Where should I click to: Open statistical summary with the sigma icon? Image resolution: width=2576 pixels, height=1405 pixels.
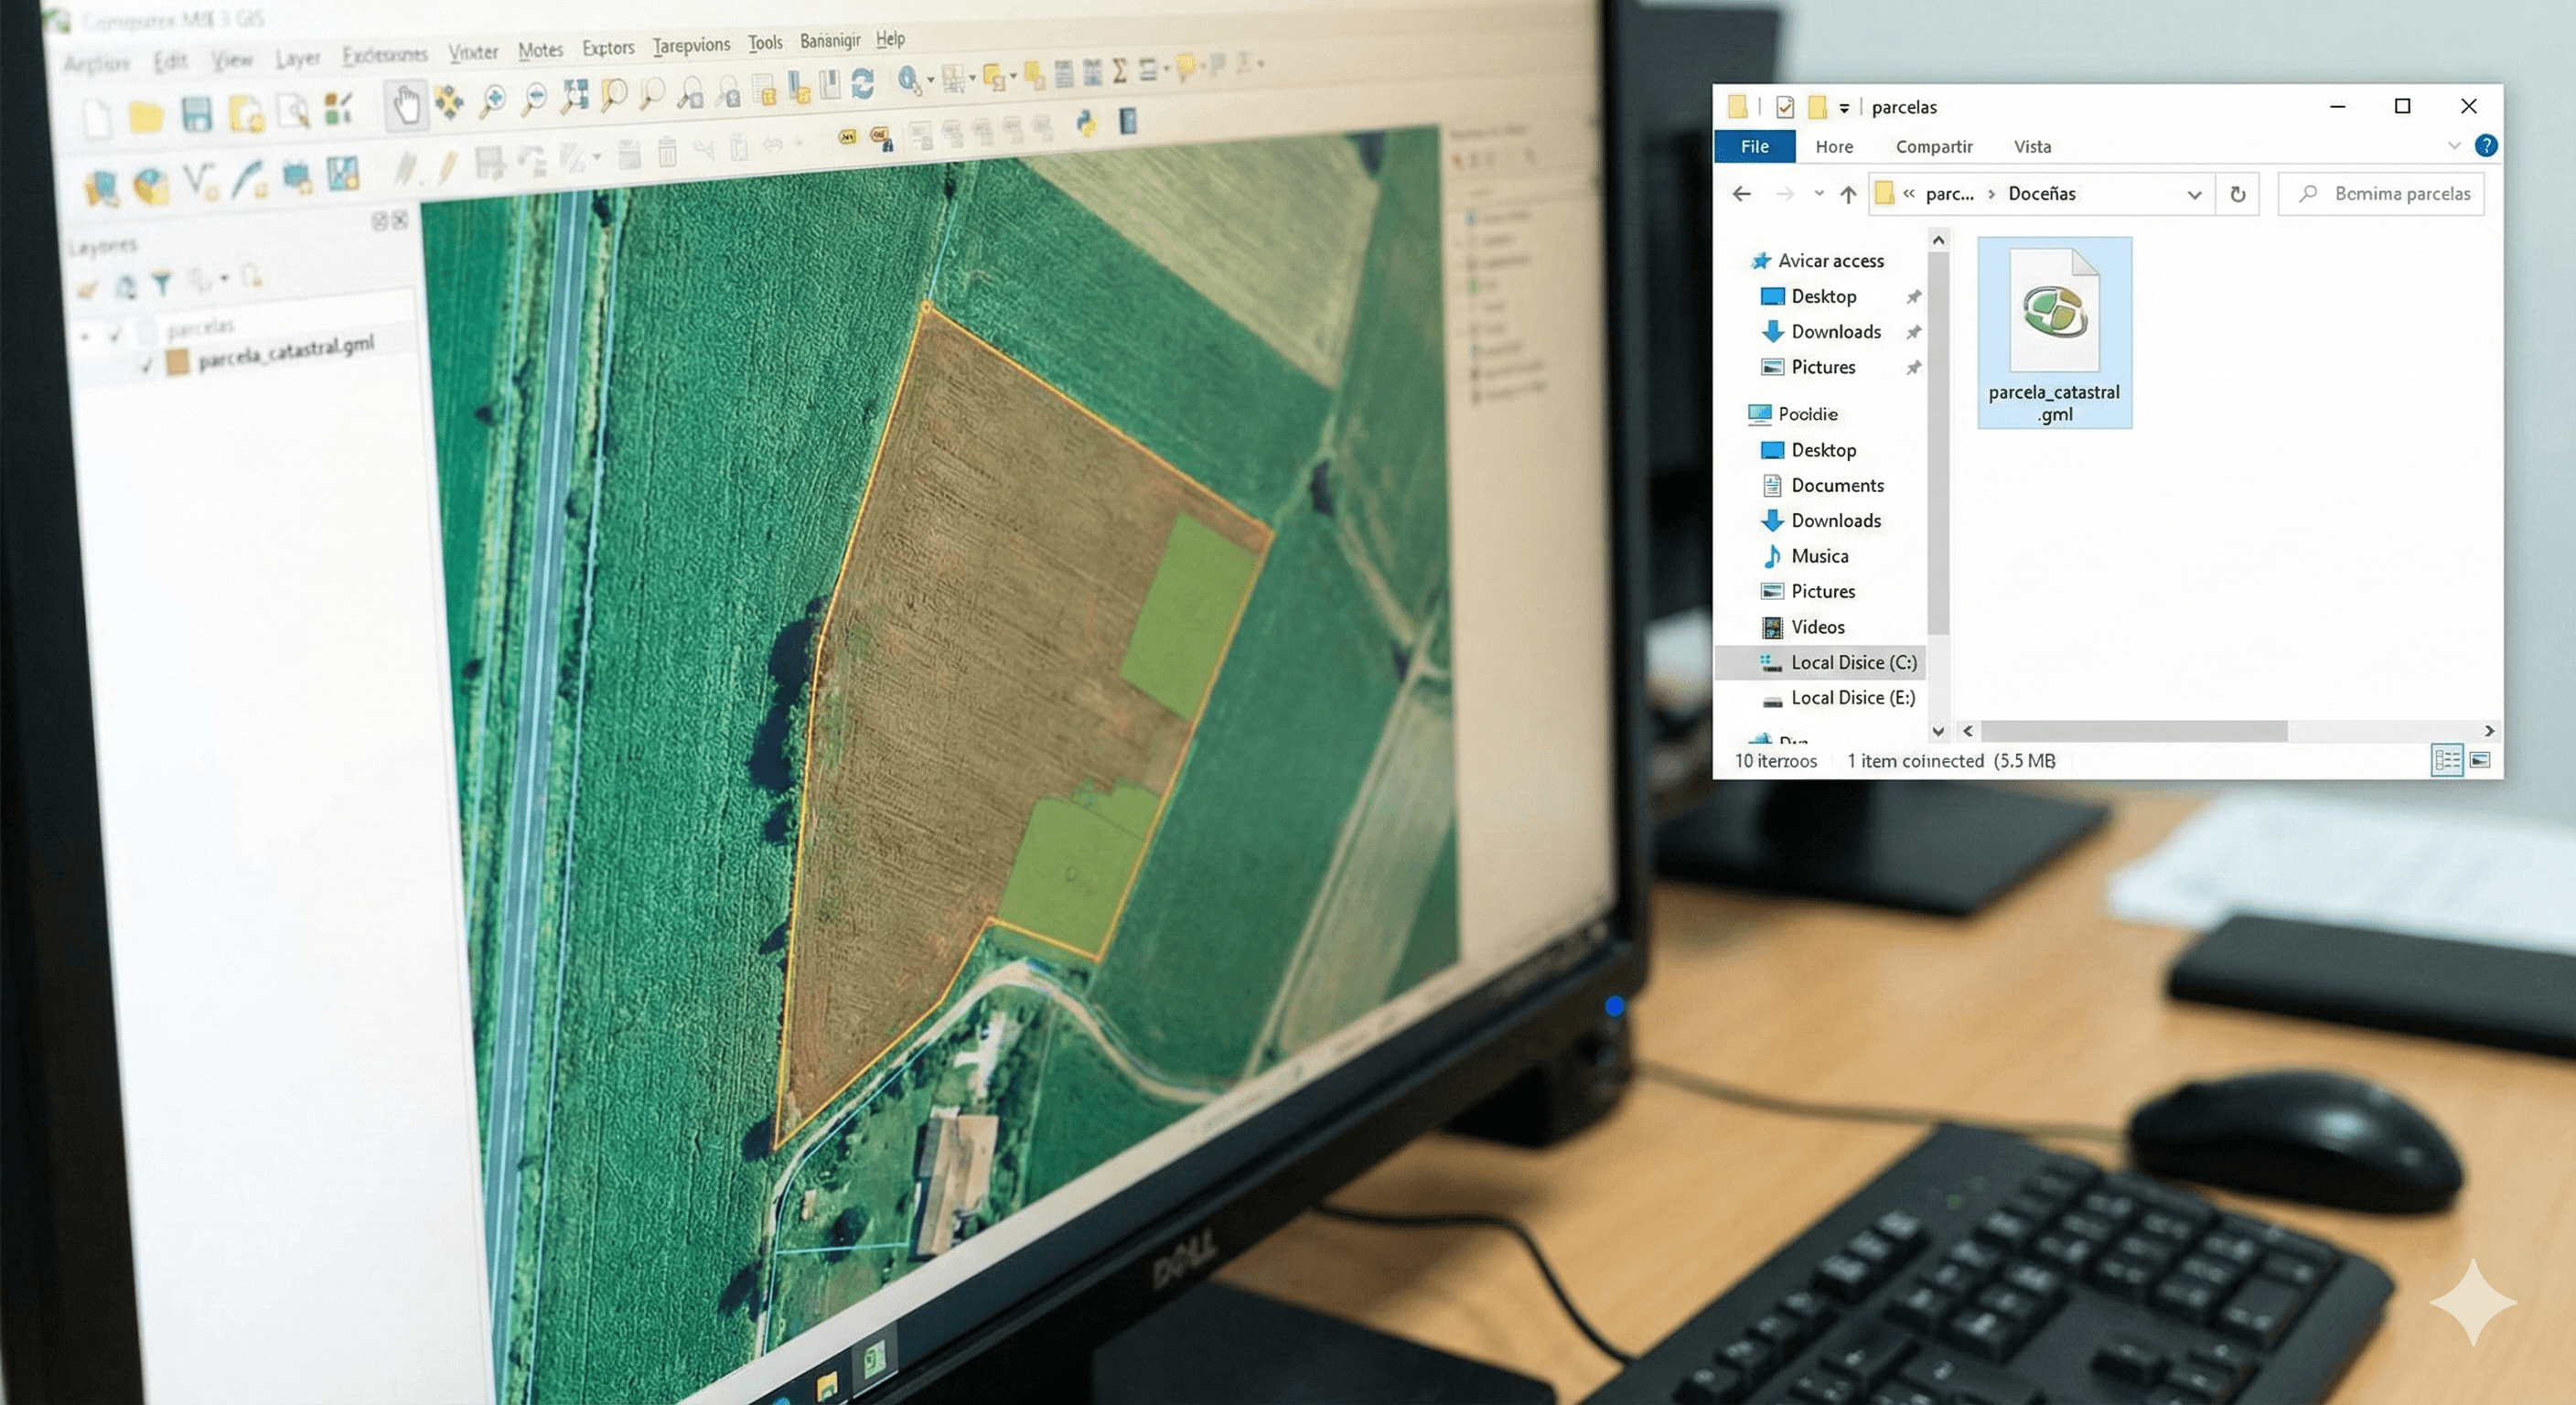coord(1120,71)
